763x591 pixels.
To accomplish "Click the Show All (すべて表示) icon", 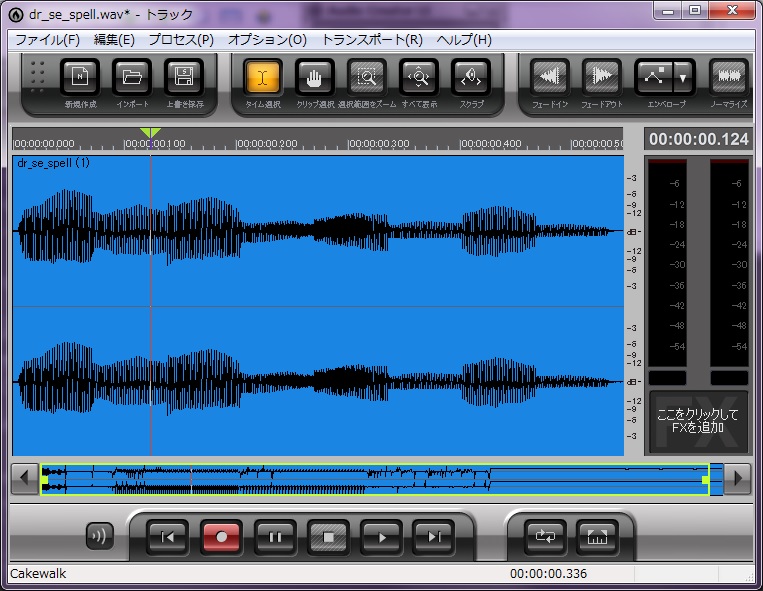I will [x=418, y=77].
